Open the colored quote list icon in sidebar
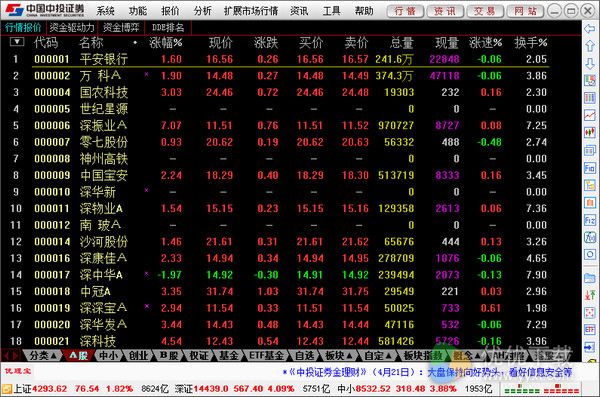Image resolution: width=600 pixels, height=397 pixels. coord(590,80)
